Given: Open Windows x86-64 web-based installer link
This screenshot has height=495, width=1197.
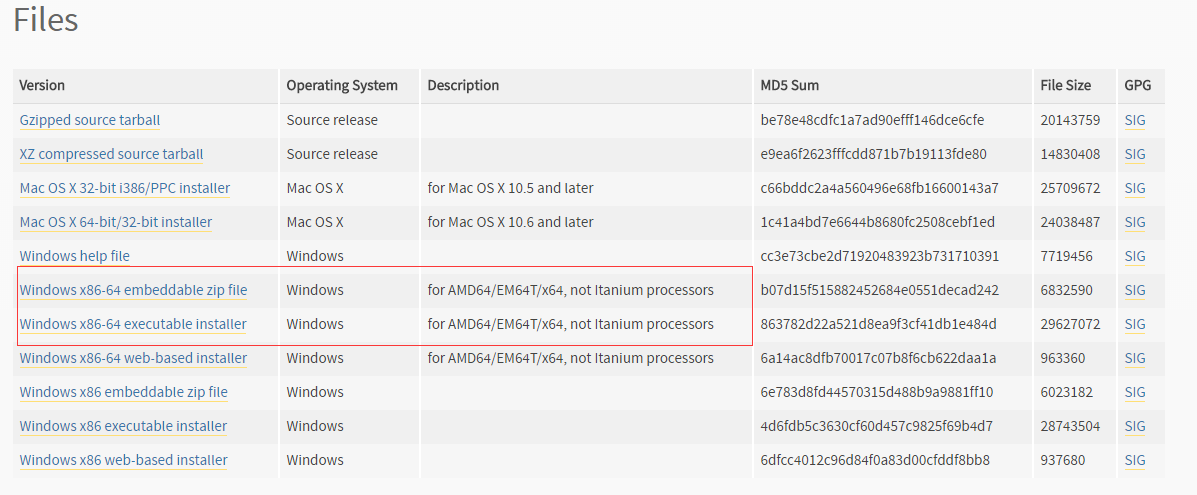Looking at the screenshot, I should click(x=133, y=358).
